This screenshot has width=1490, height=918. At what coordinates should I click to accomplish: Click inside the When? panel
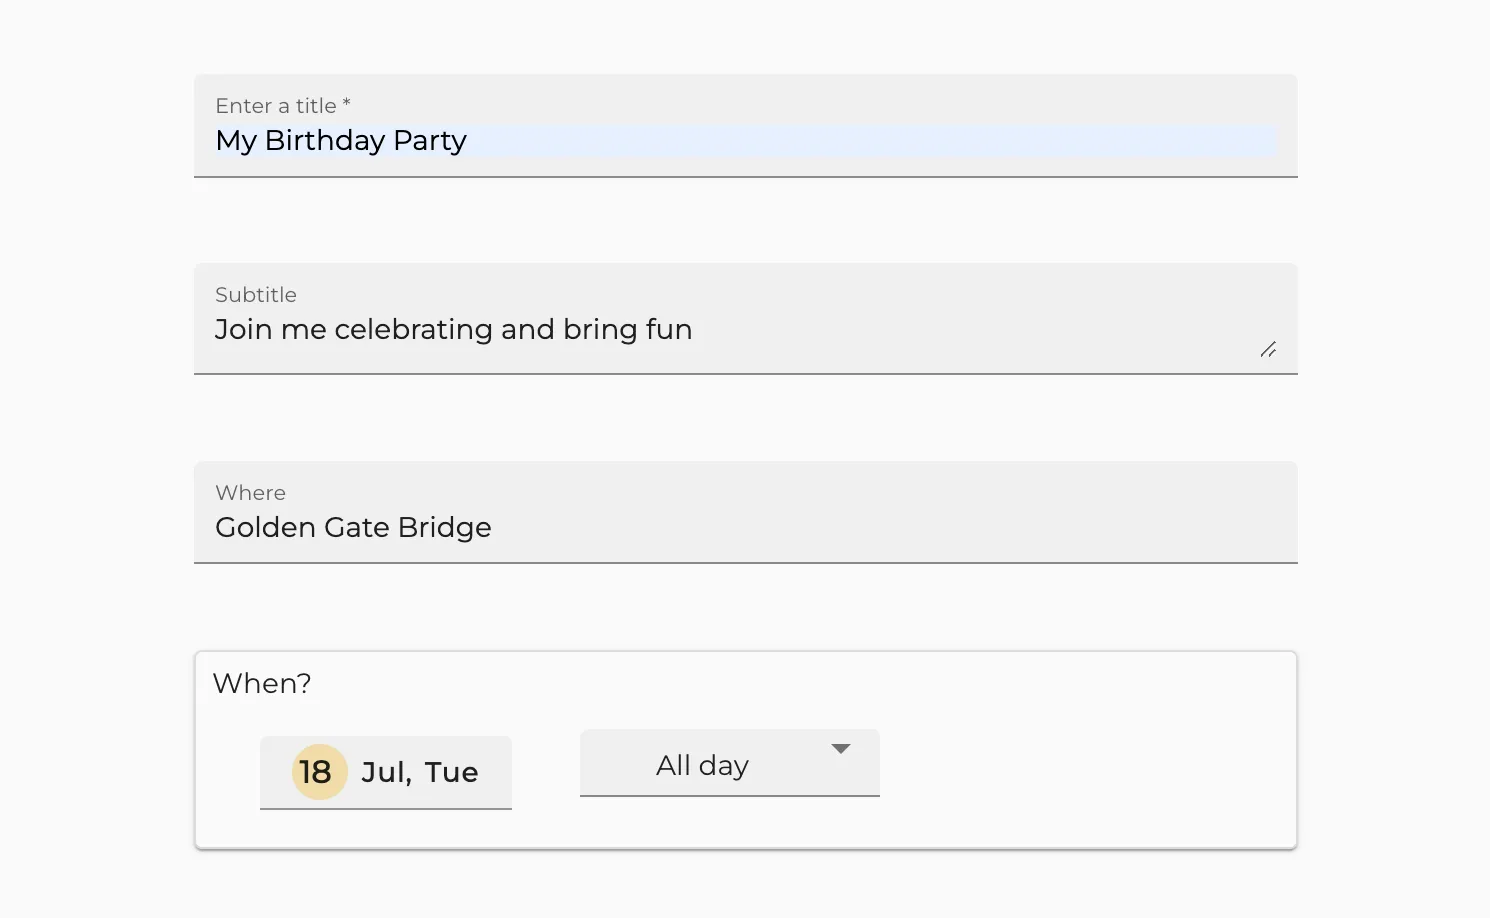[x=1050, y=750]
